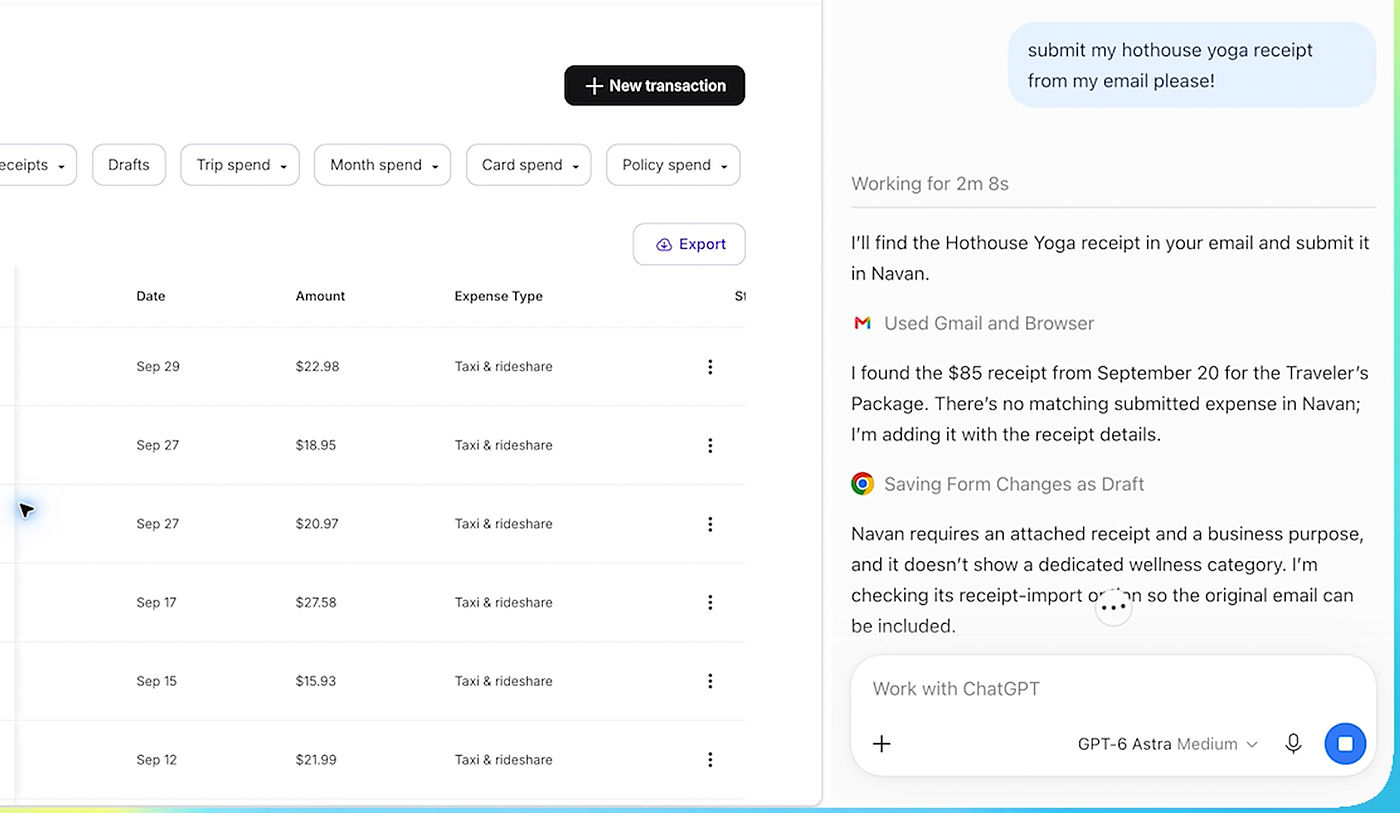Select the Sep 12 date cell
The height and width of the screenshot is (813, 1400).
click(156, 760)
